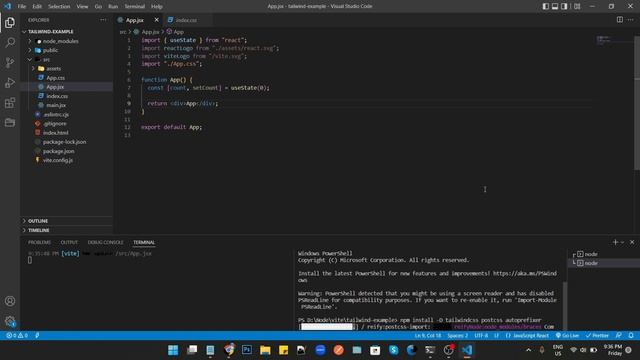Close the terminal panel
640x360 pixels.
coord(632,242)
